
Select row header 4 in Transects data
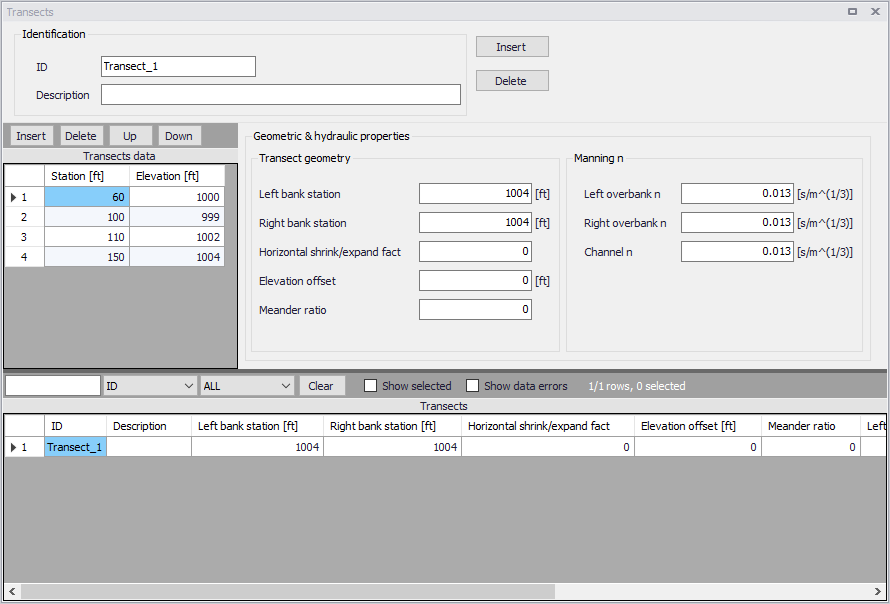(24, 257)
